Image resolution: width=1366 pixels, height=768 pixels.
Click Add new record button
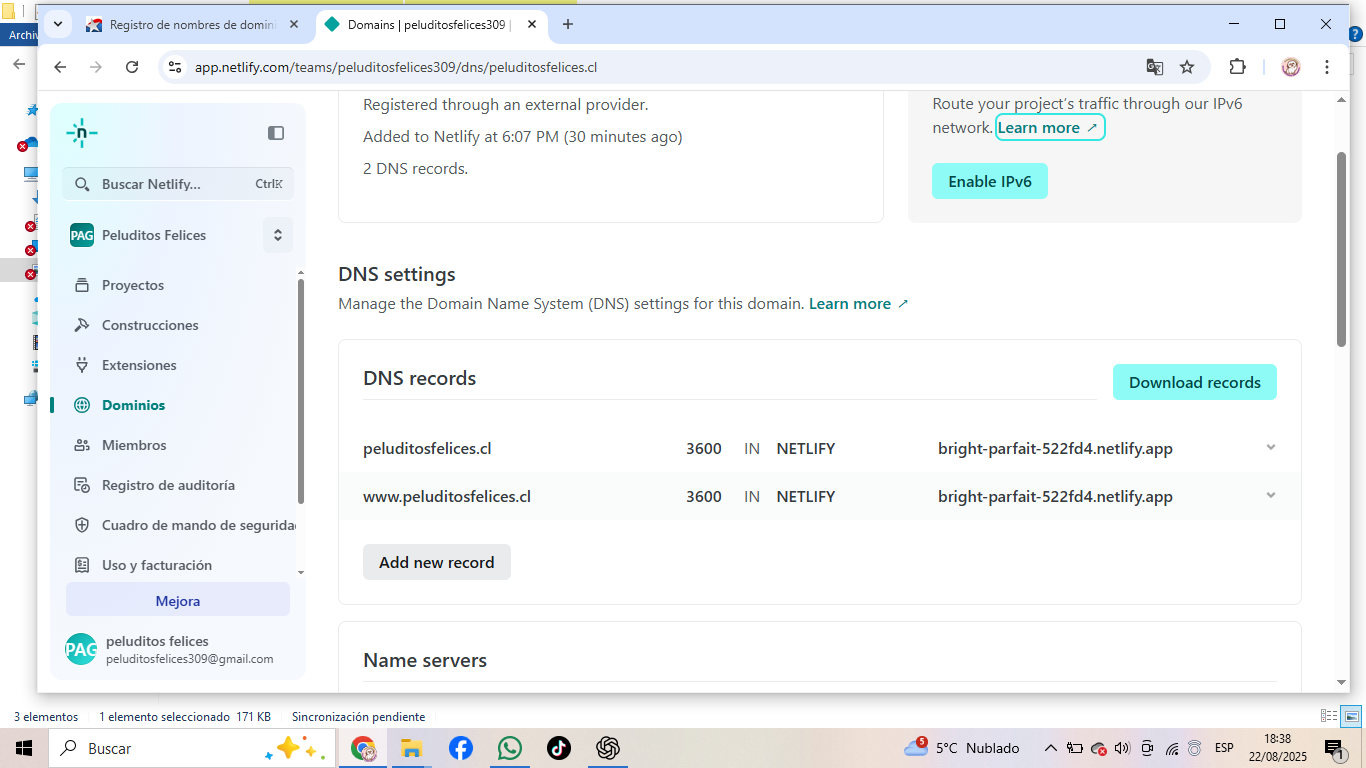[437, 562]
